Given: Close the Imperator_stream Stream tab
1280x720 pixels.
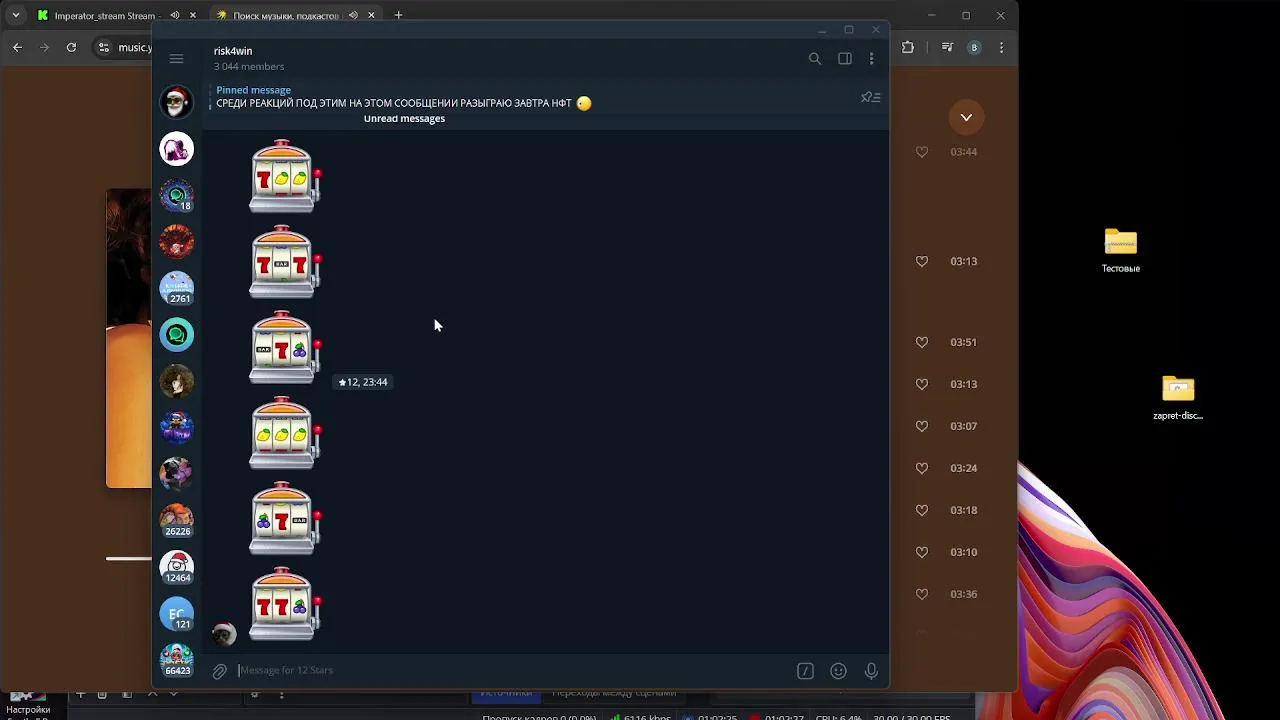Looking at the screenshot, I should (193, 15).
